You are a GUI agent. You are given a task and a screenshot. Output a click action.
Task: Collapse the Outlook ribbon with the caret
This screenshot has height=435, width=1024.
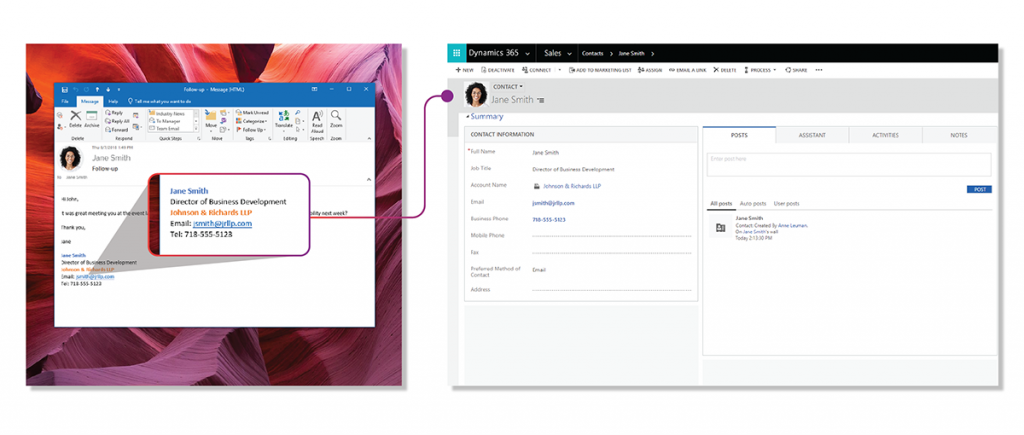369,138
